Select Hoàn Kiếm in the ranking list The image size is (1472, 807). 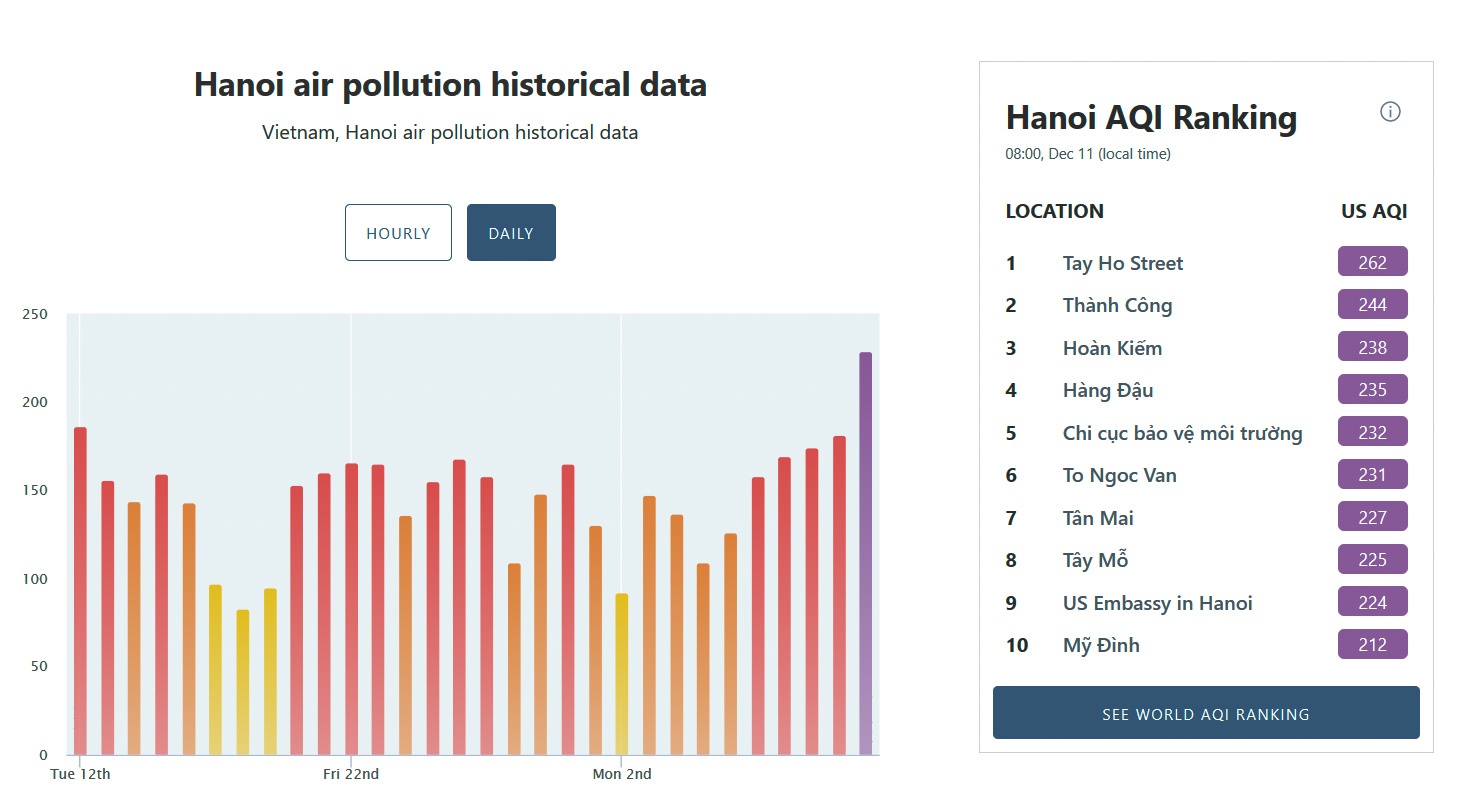coord(1112,348)
